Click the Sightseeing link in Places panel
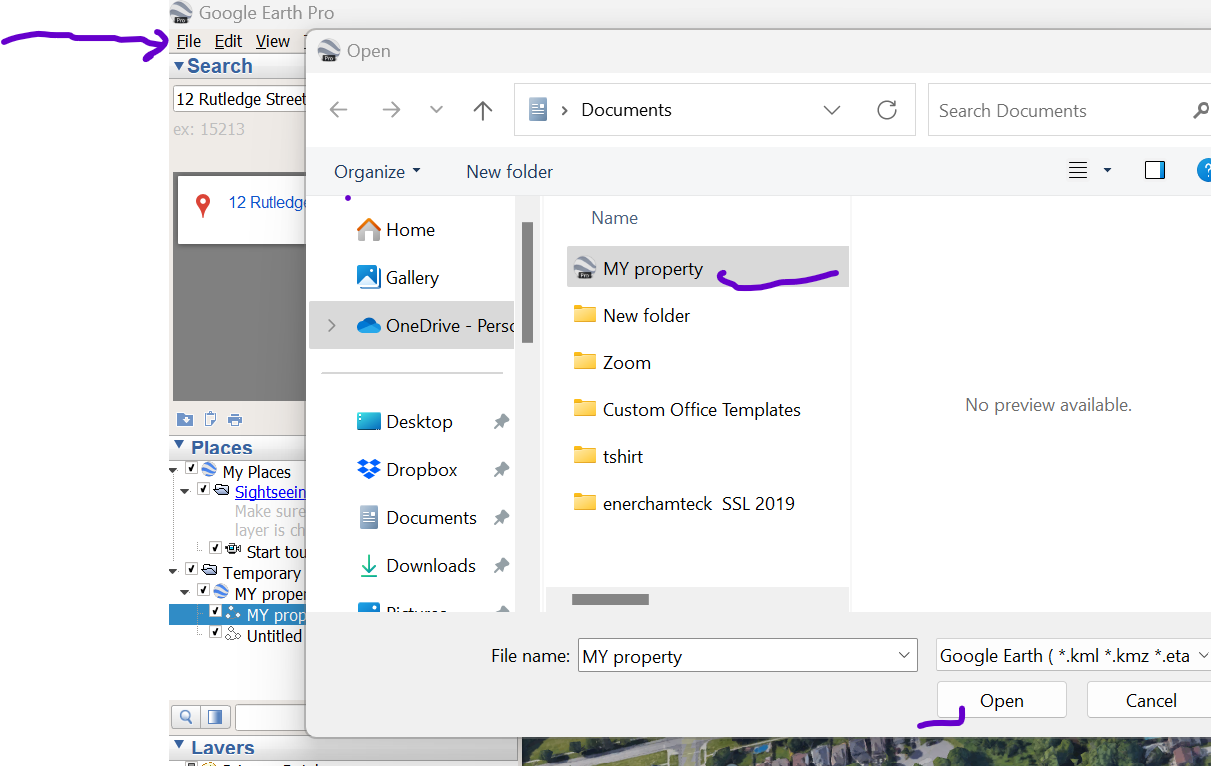Screen dimensions: 1211x766 click(270, 491)
